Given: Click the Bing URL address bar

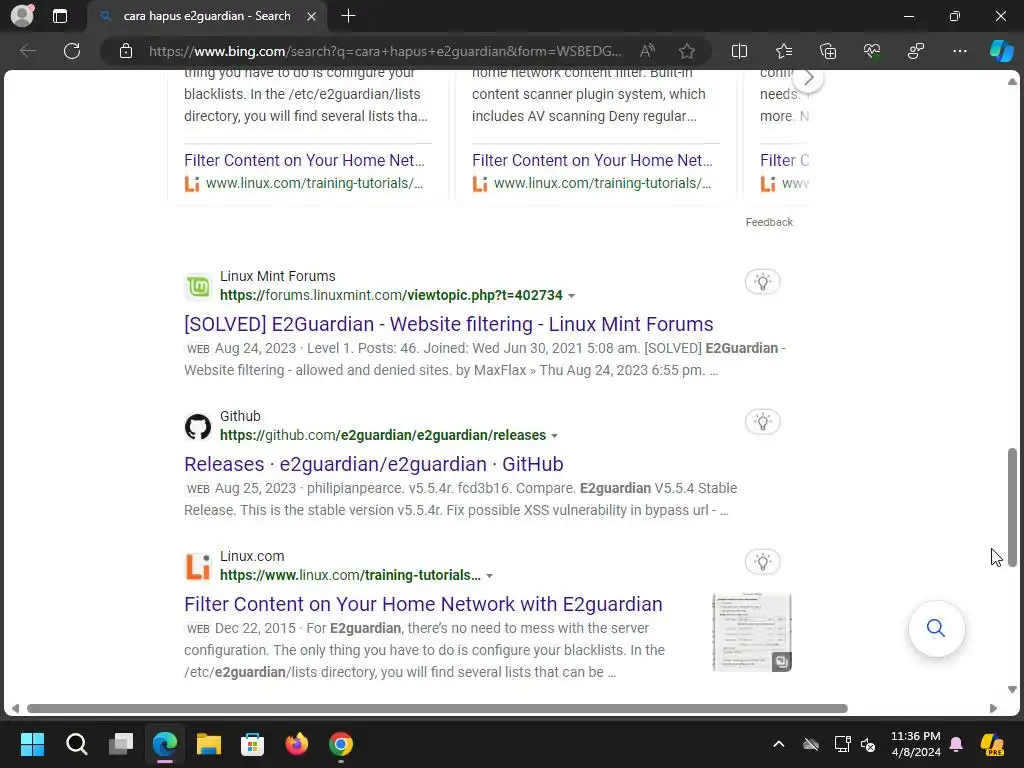Looking at the screenshot, I should [384, 51].
